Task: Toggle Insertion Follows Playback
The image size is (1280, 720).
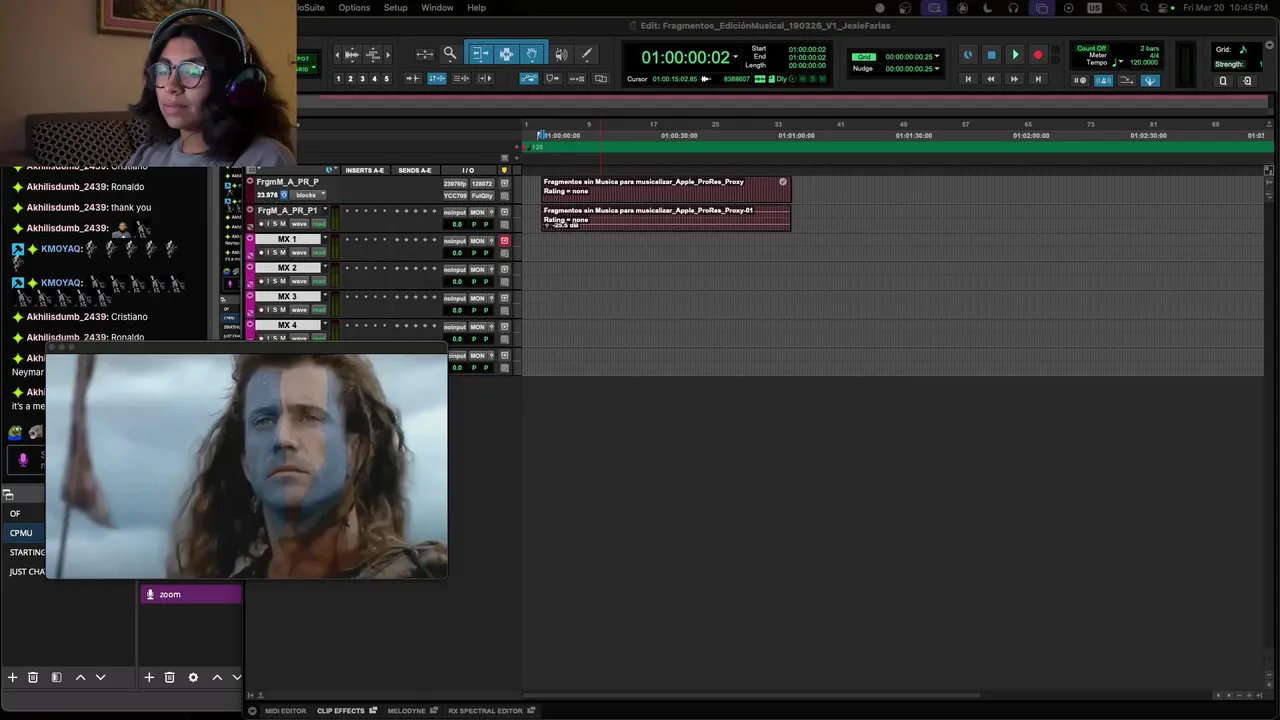Action: point(485,78)
